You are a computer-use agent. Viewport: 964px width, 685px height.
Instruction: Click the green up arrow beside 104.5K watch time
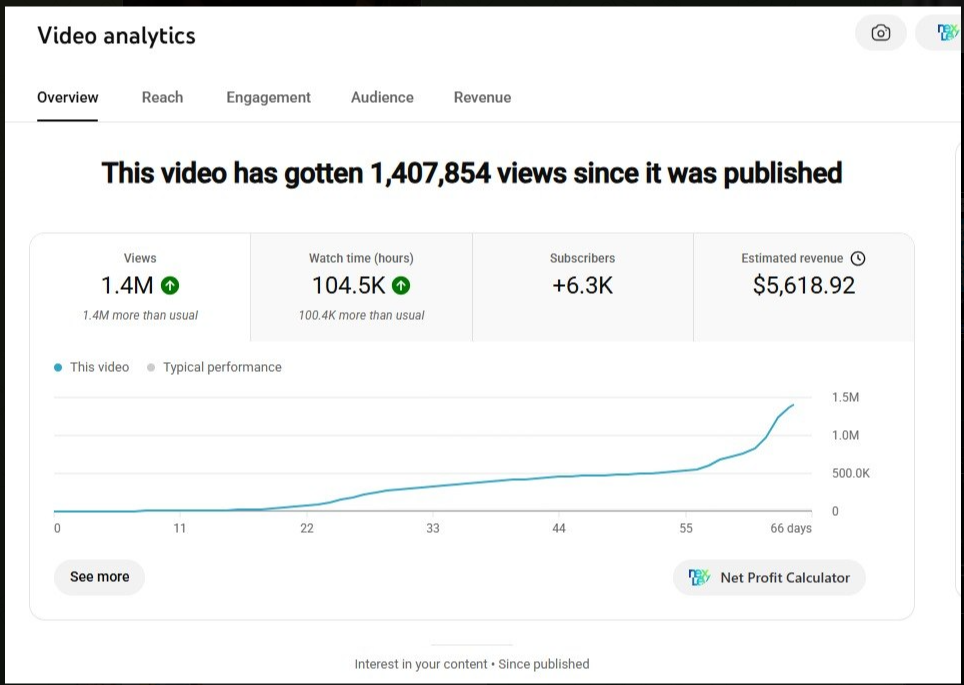tap(401, 286)
